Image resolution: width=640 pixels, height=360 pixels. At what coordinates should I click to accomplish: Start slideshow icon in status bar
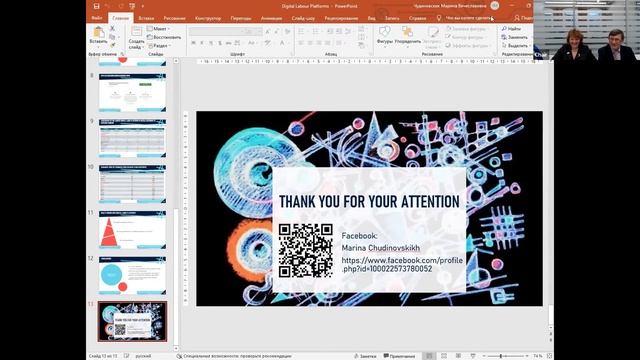473,356
